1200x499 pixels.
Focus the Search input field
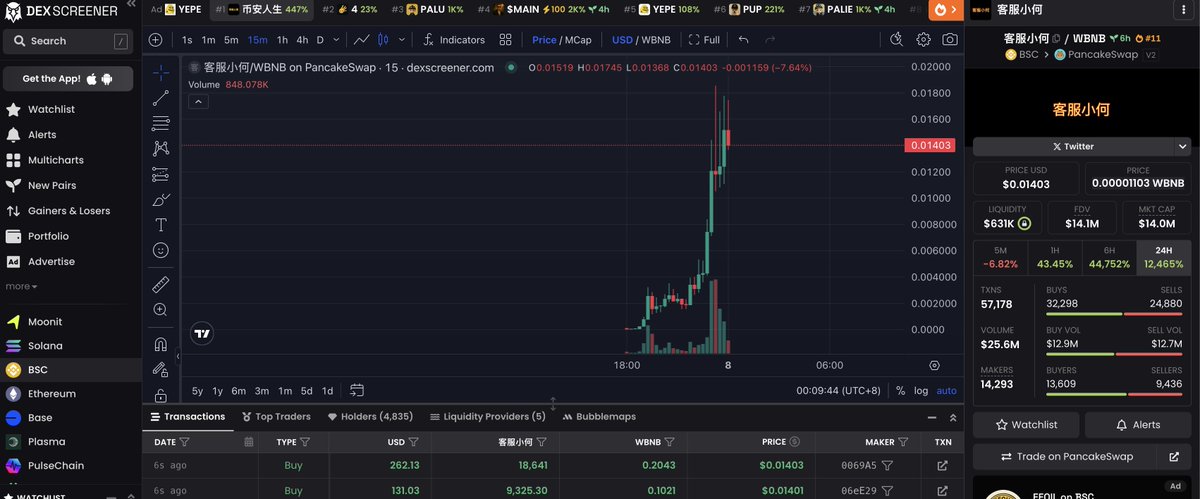[68, 41]
